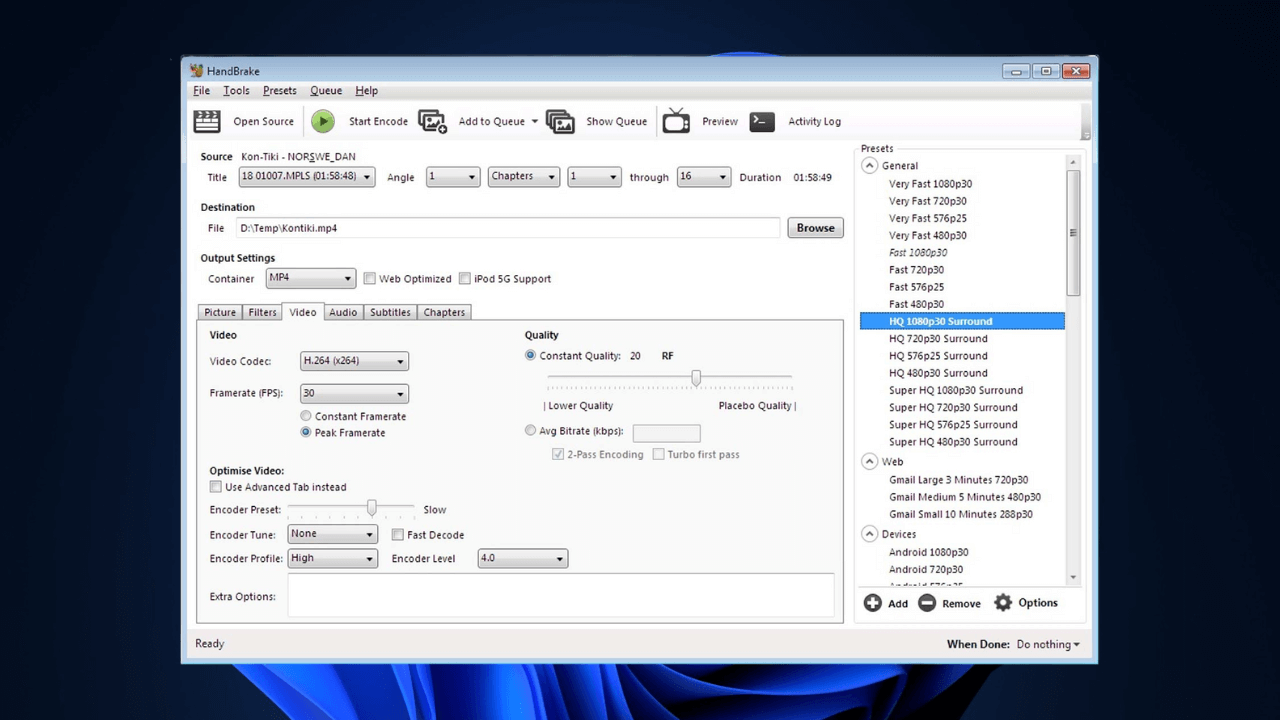This screenshot has height=720, width=1280.
Task: Open the start chapter dropdown showing 1
Action: (x=594, y=177)
